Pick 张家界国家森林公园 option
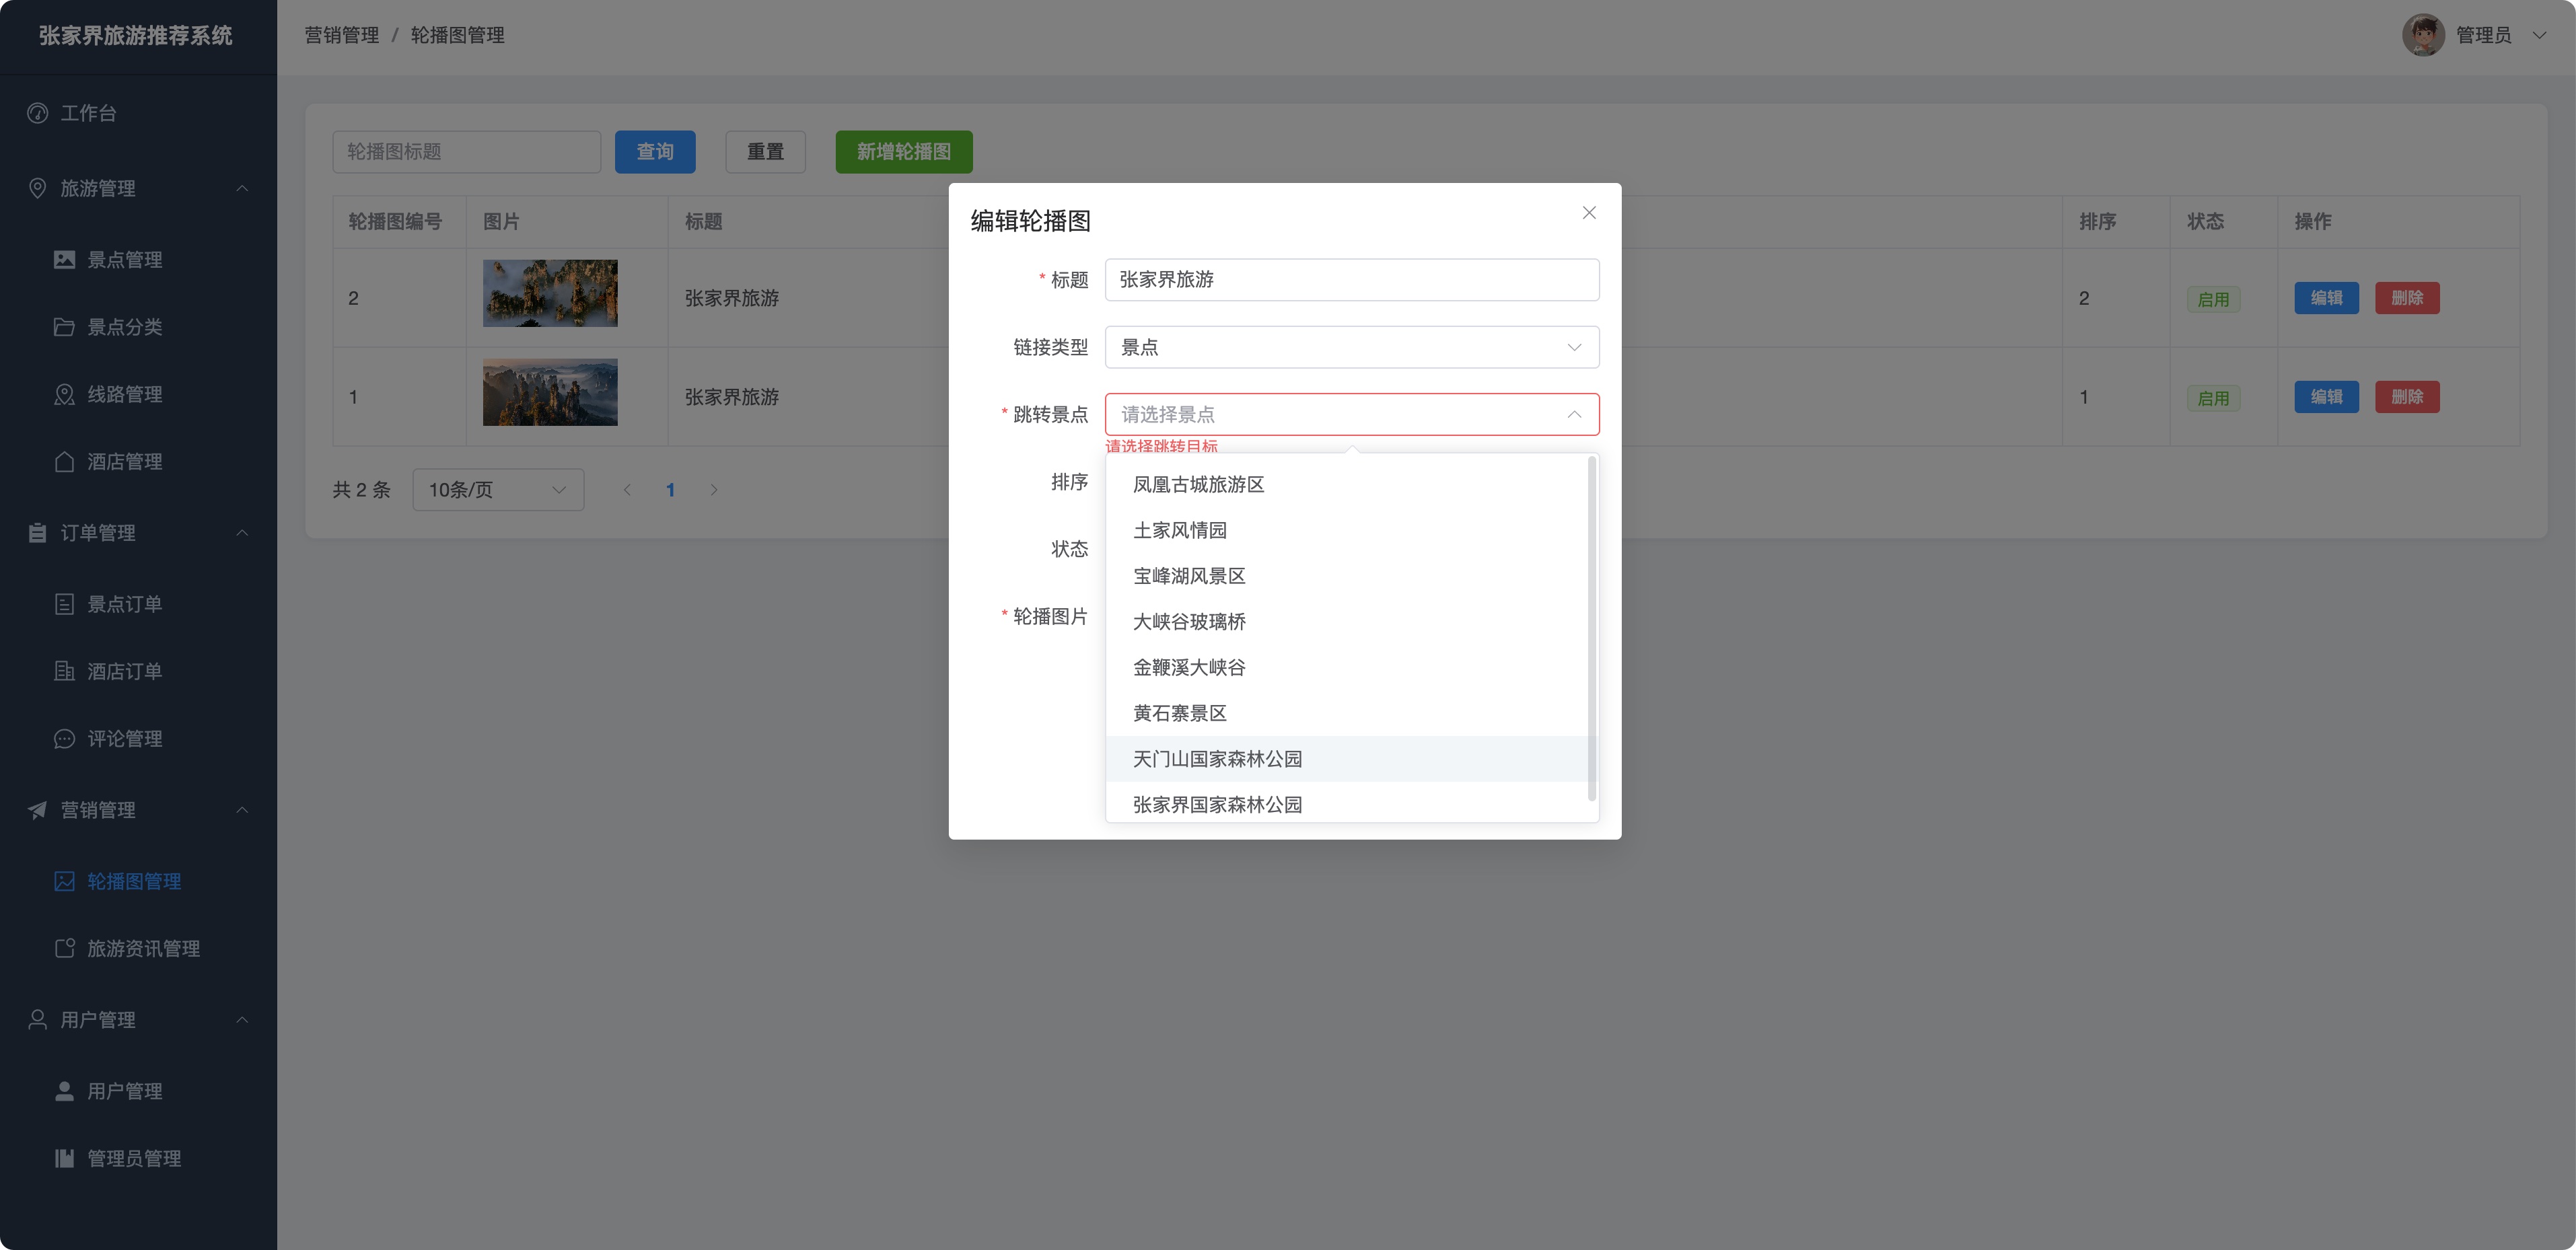The height and width of the screenshot is (1250, 2576). (x=1346, y=803)
